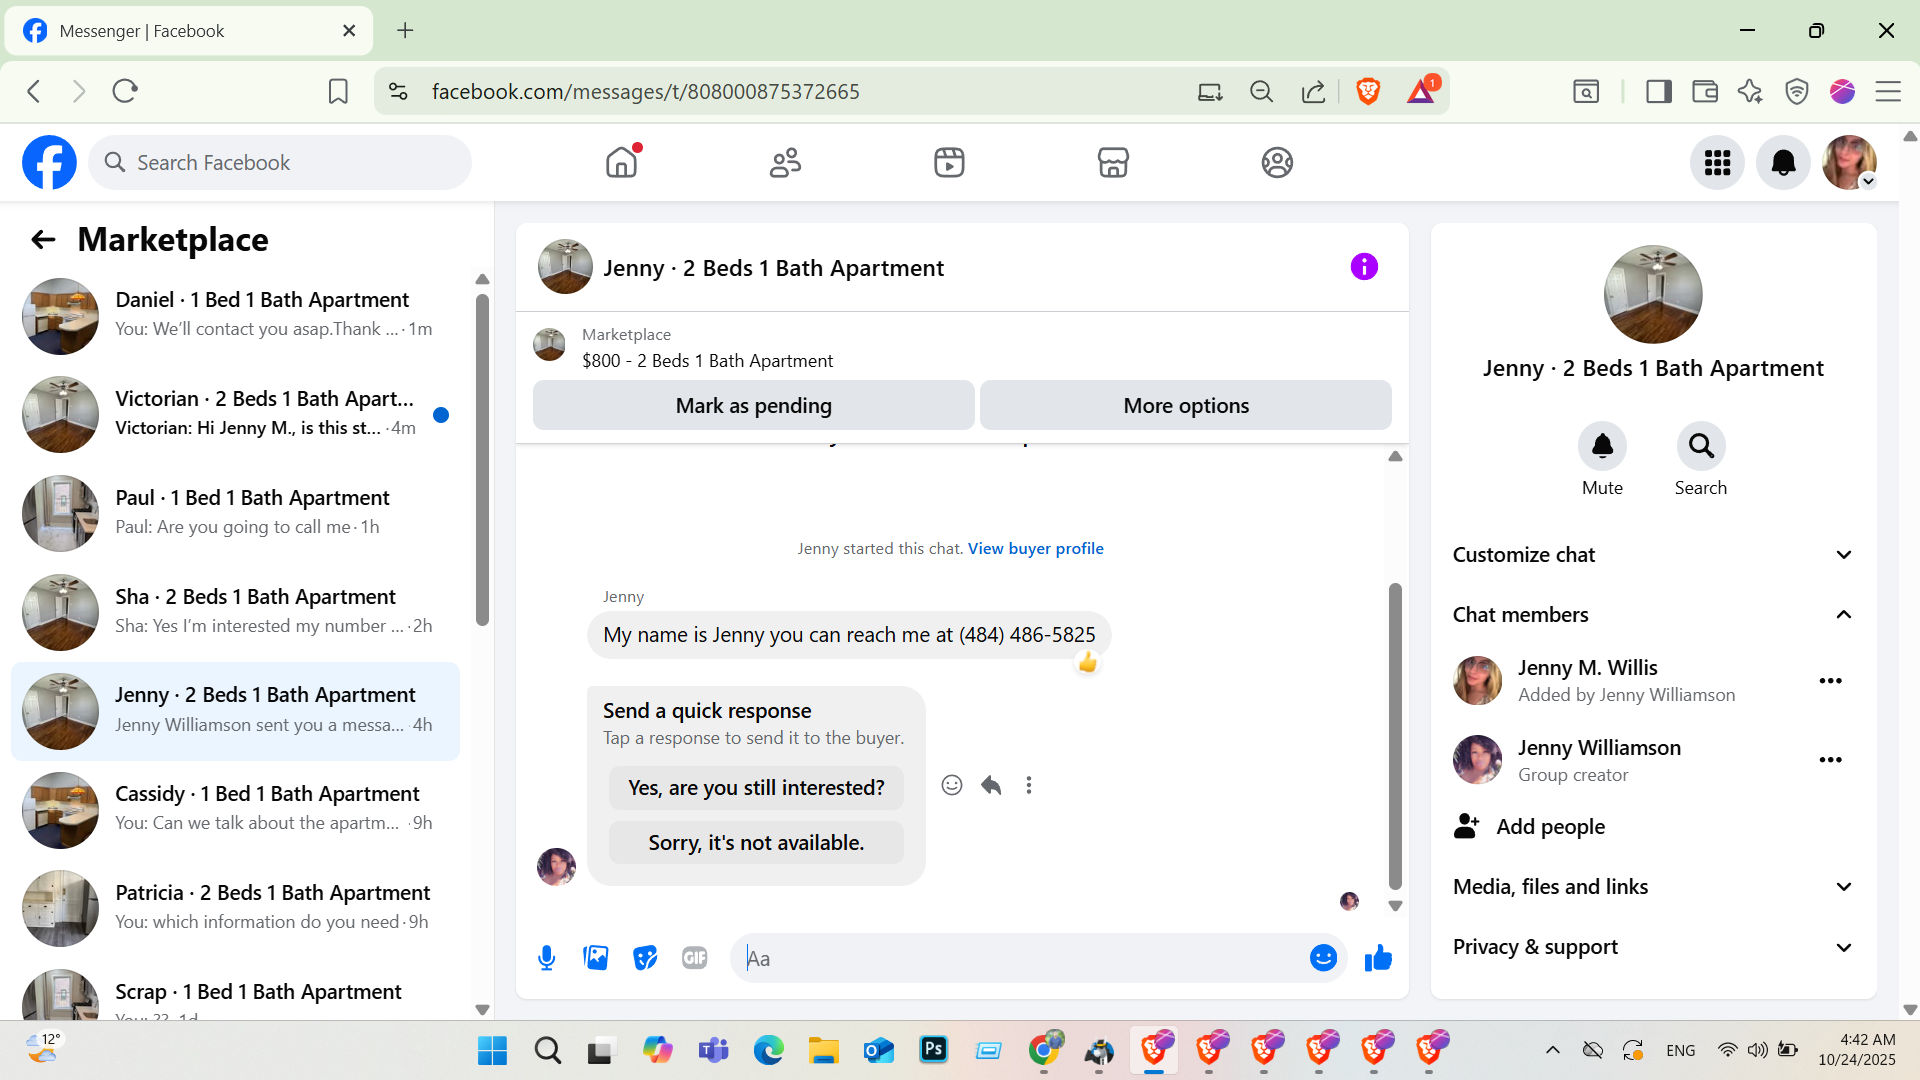Open Microsoft Edge from taskbar
The width and height of the screenshot is (1920, 1080).
tap(768, 1050)
